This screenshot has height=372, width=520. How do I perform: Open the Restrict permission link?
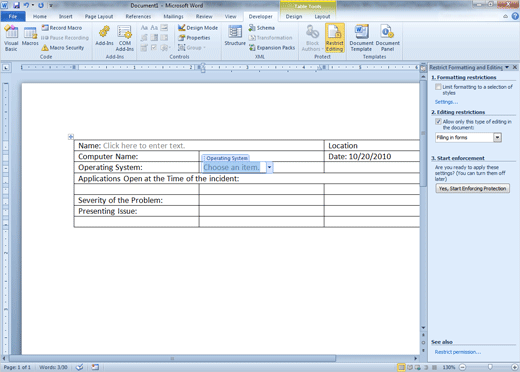(x=458, y=352)
